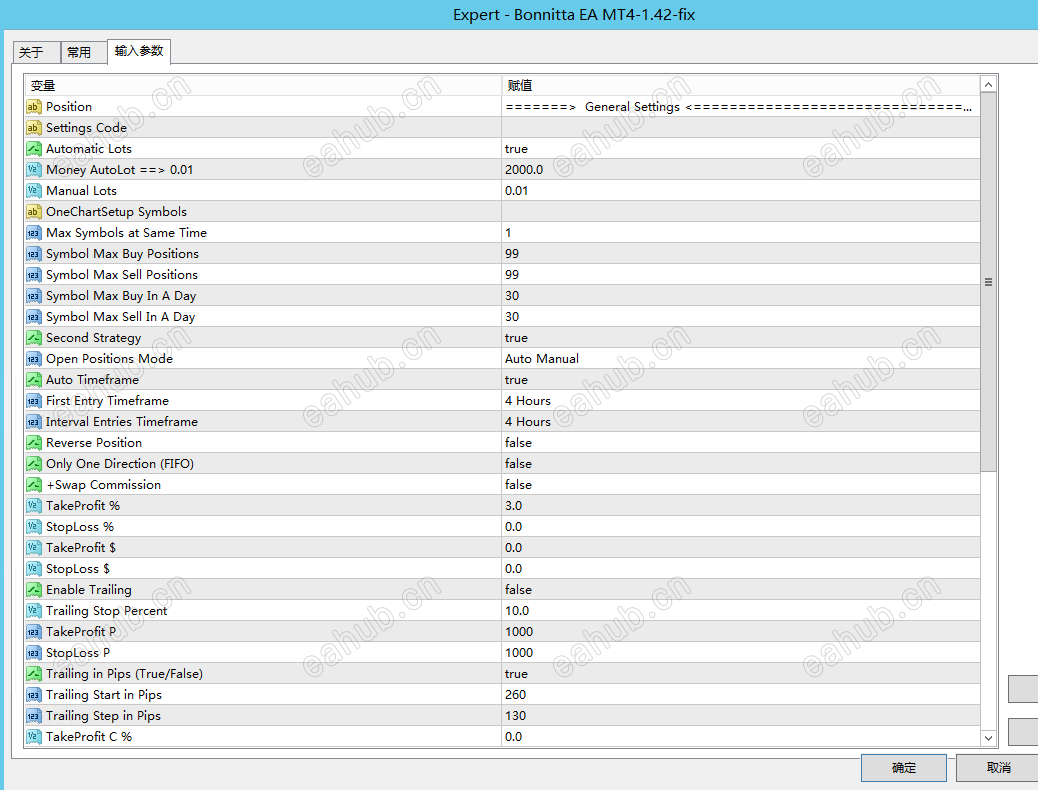Select the StopLoss $ row label
The image size is (1038, 790).
coord(78,569)
